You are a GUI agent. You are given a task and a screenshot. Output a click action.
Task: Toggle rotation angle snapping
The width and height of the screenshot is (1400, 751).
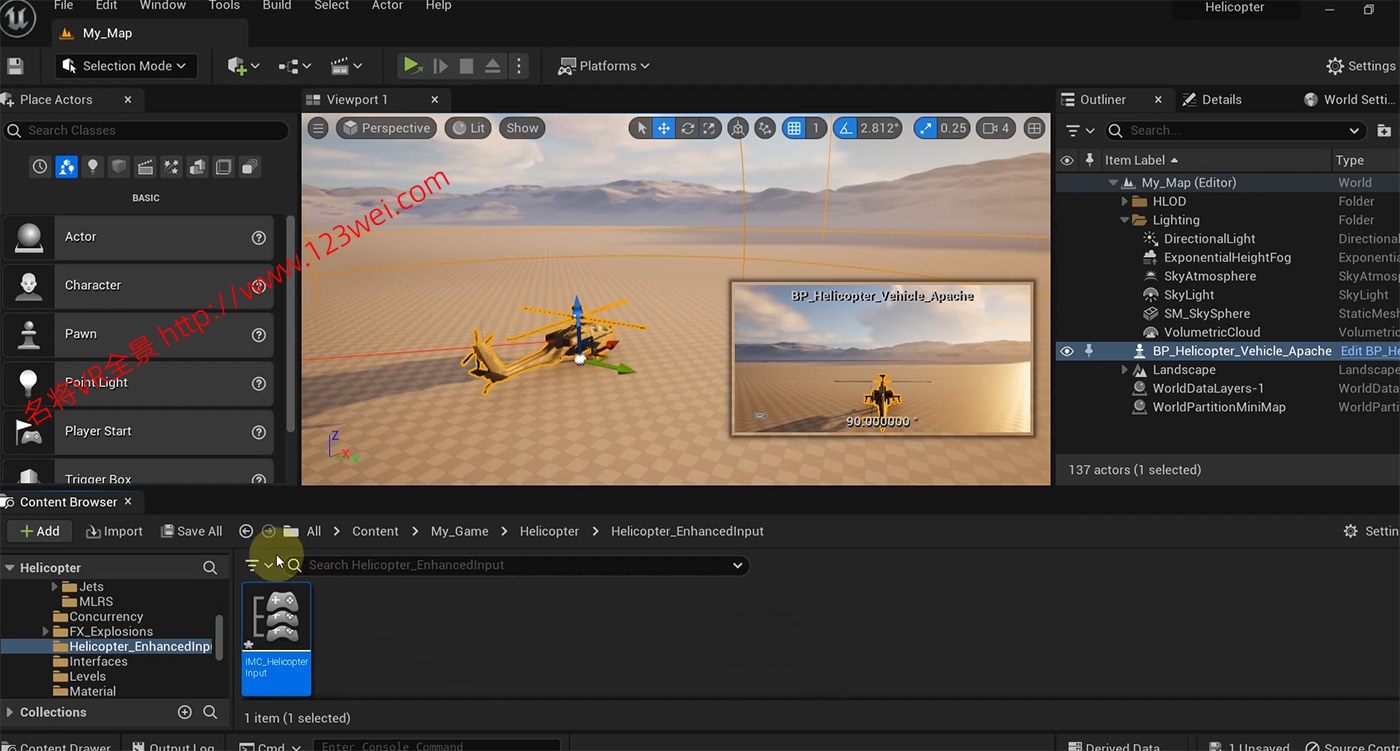coord(846,128)
